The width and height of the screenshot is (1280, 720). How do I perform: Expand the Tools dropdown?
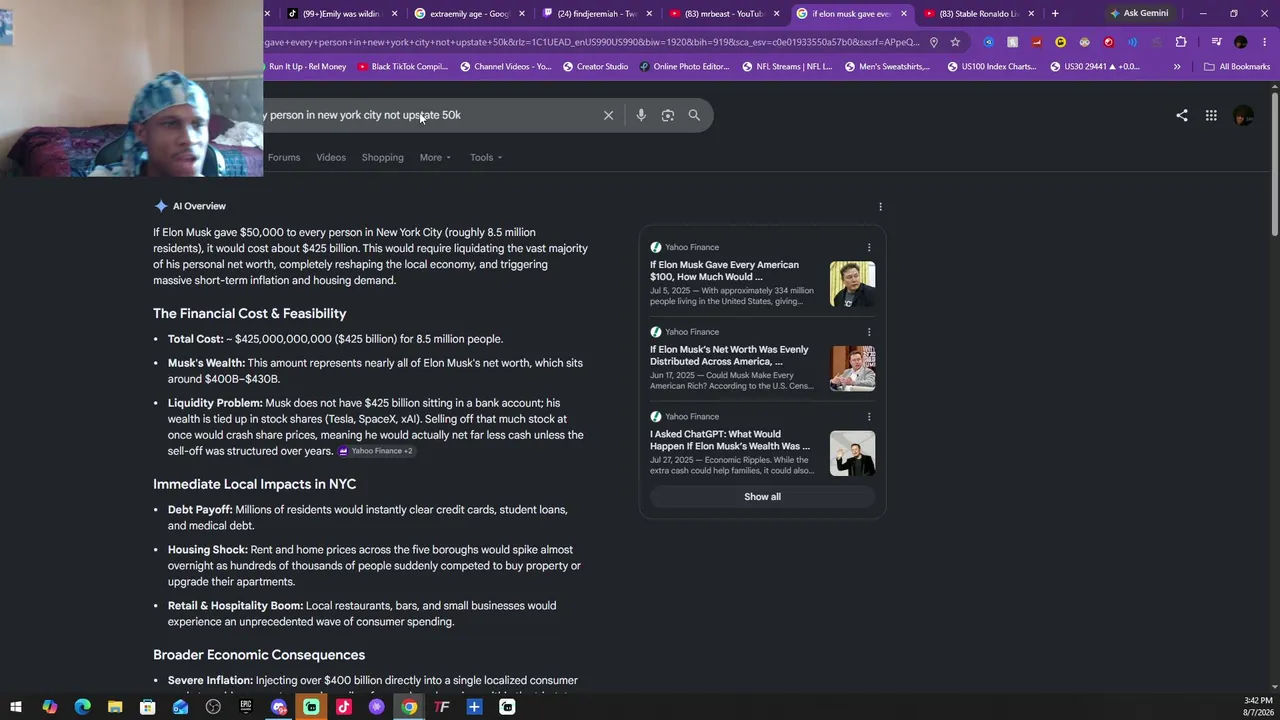tap(486, 157)
